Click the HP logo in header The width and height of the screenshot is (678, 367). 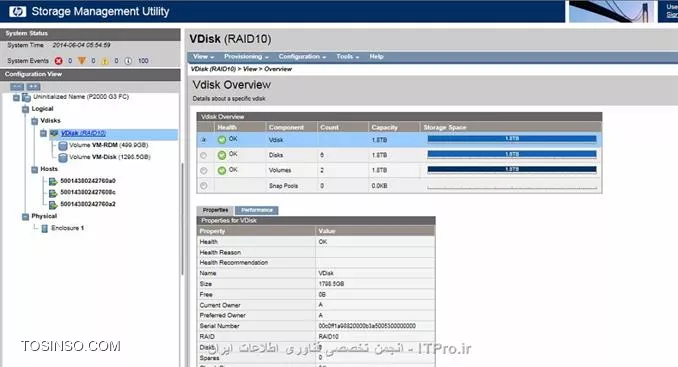pos(17,12)
